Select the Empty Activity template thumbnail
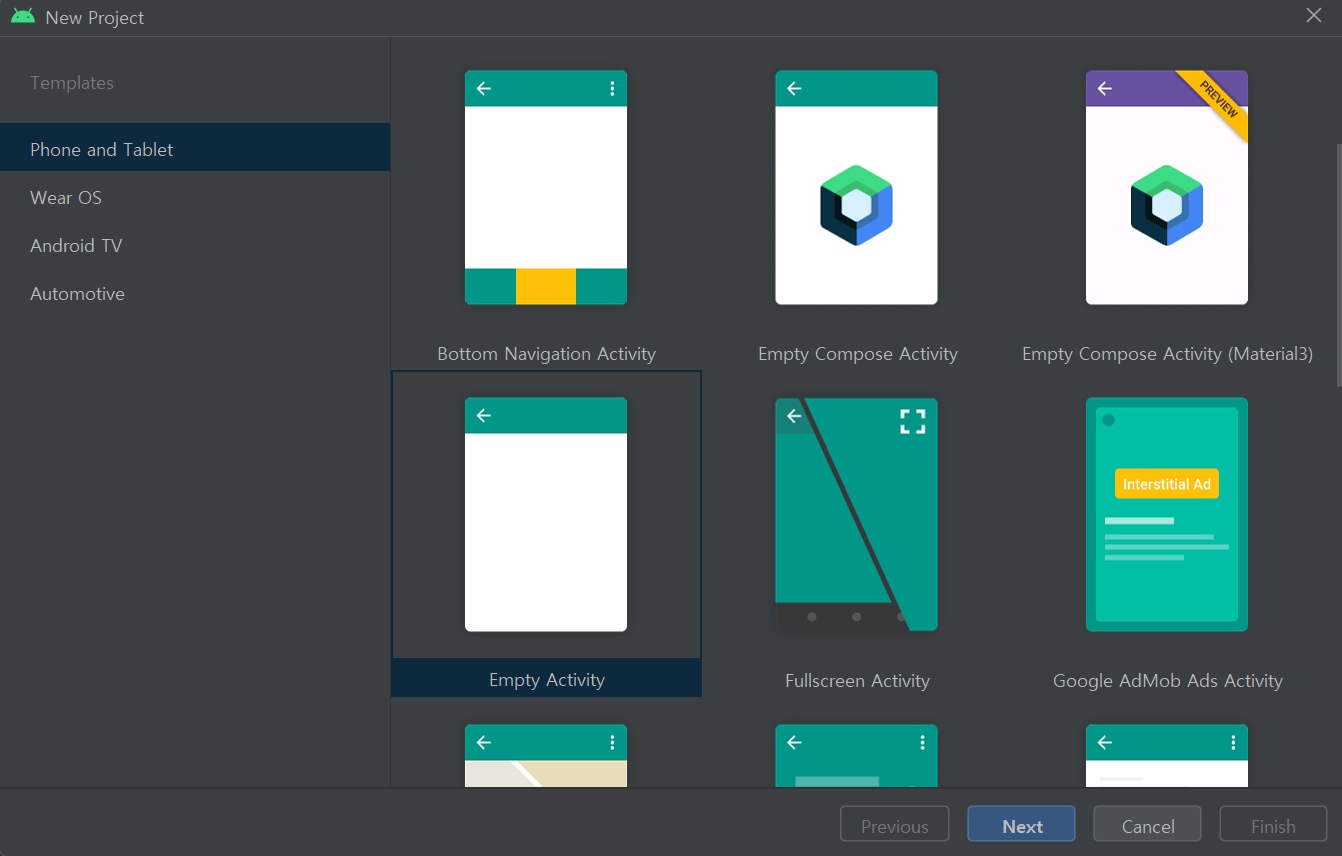The width and height of the screenshot is (1342, 856). tap(546, 514)
